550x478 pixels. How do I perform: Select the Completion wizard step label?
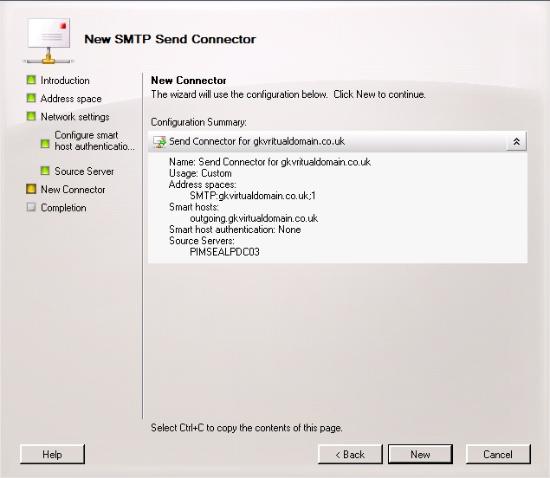[x=63, y=208]
